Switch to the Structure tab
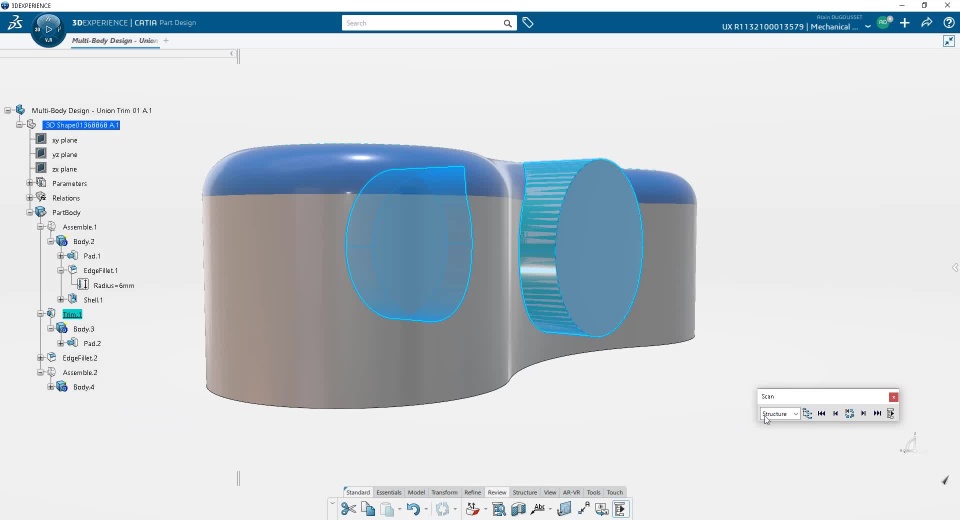Image resolution: width=960 pixels, height=520 pixels. point(525,492)
